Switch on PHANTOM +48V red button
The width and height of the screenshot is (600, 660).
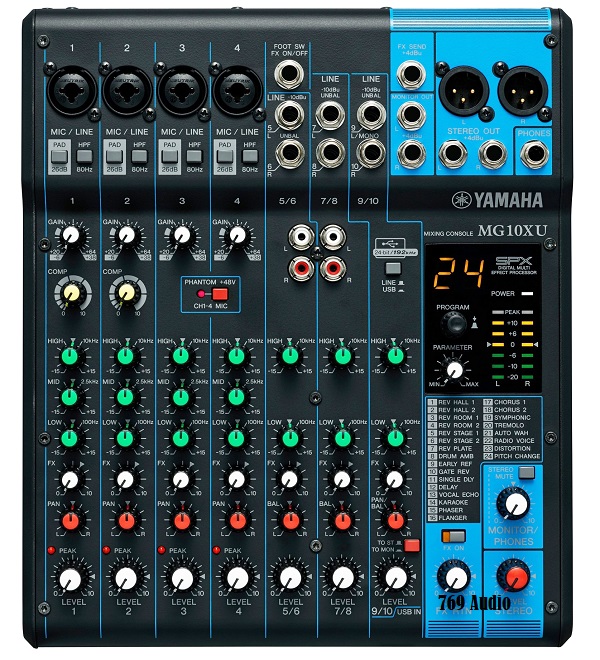(x=220, y=294)
